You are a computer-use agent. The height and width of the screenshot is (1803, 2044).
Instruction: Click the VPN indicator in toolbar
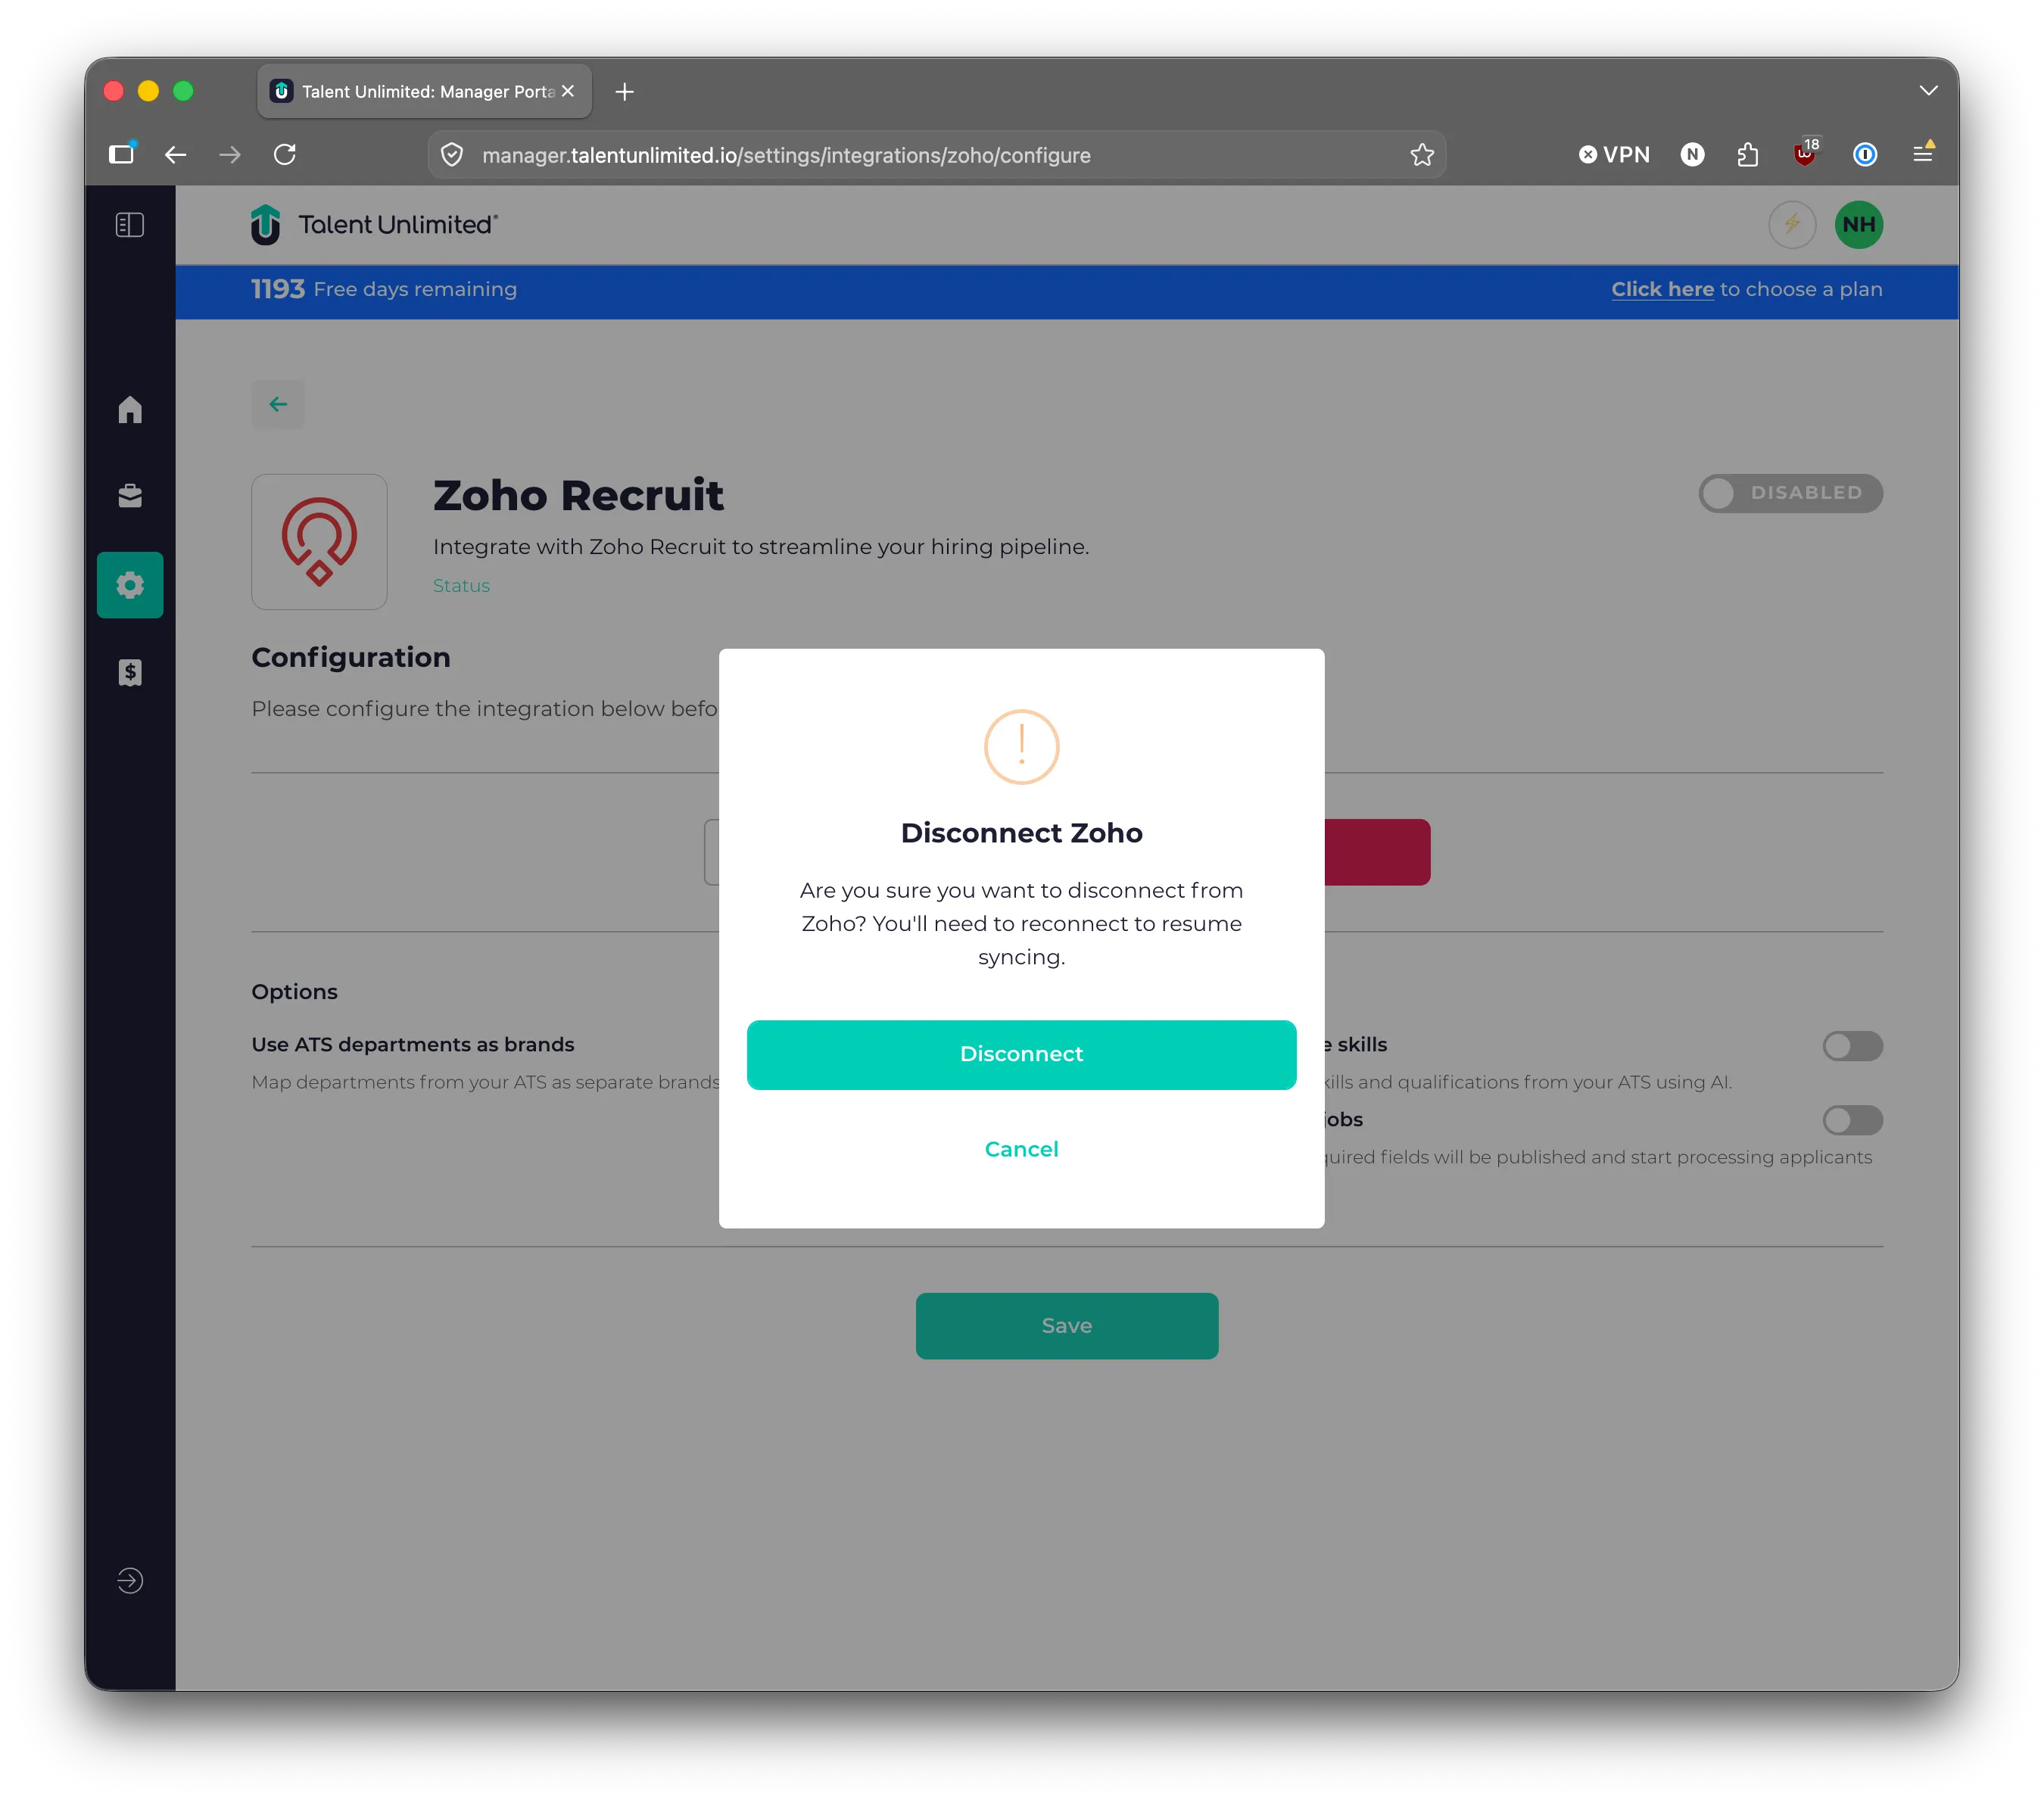pyautogui.click(x=1613, y=155)
